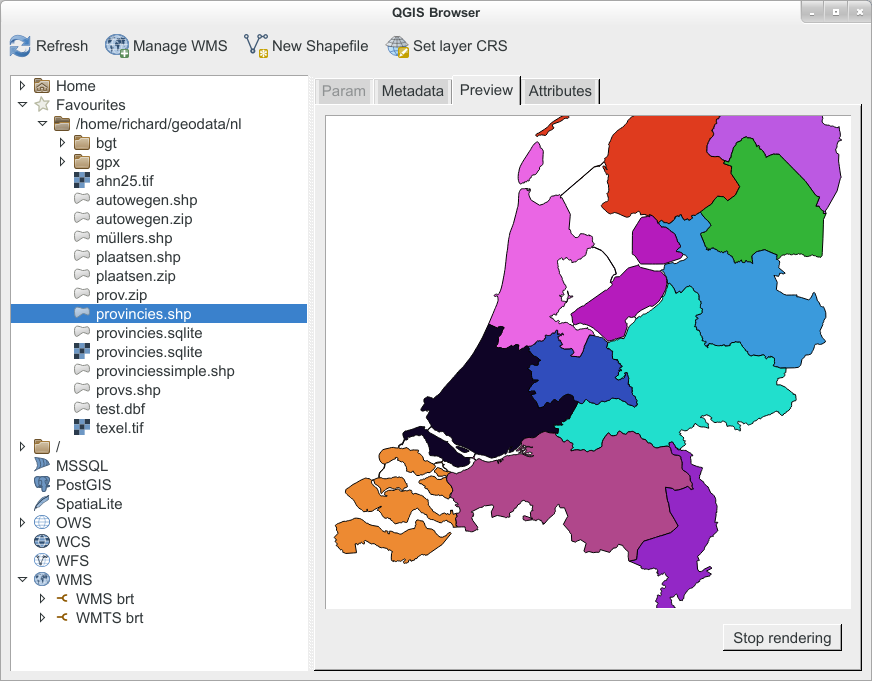Viewport: 872px width, 681px height.
Task: Click the Refresh toolbar icon
Action: click(20, 46)
